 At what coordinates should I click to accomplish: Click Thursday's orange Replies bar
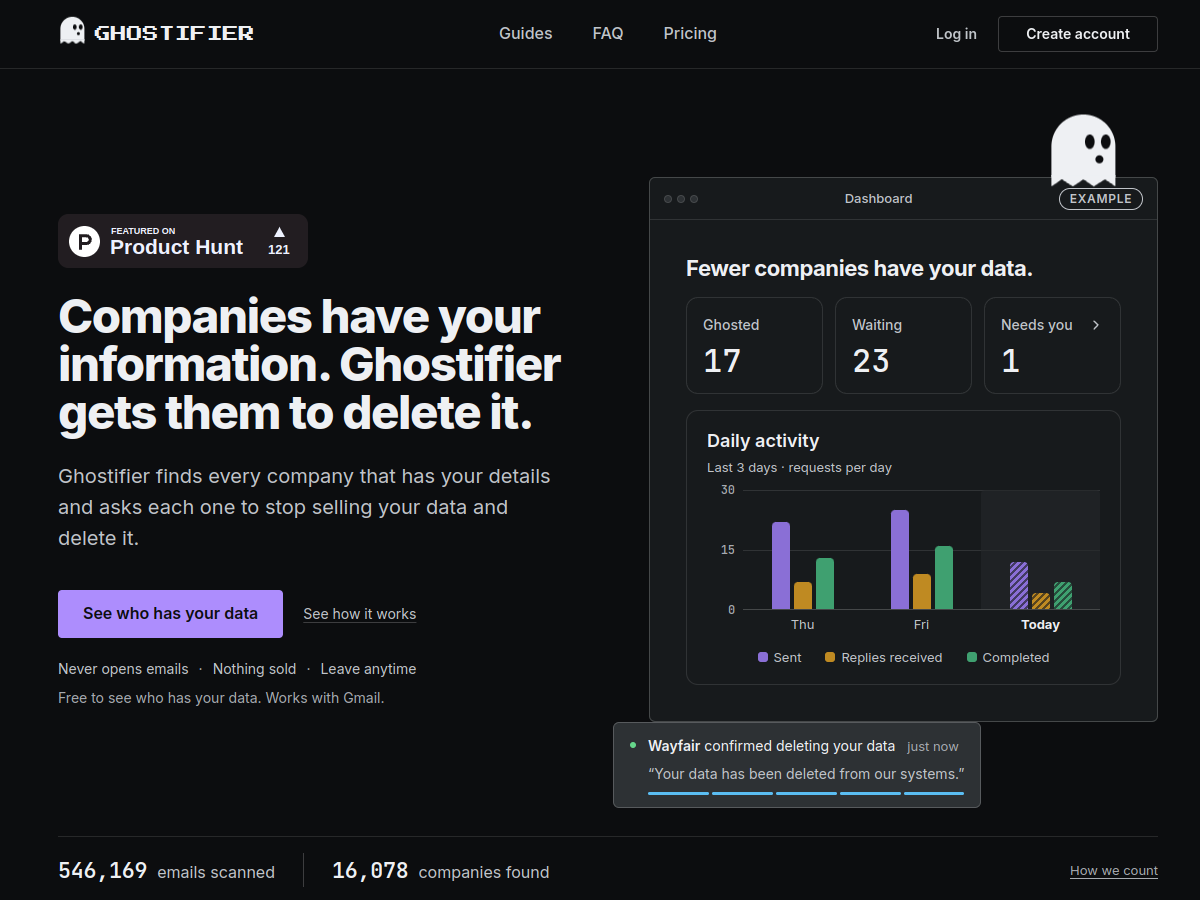(x=803, y=596)
